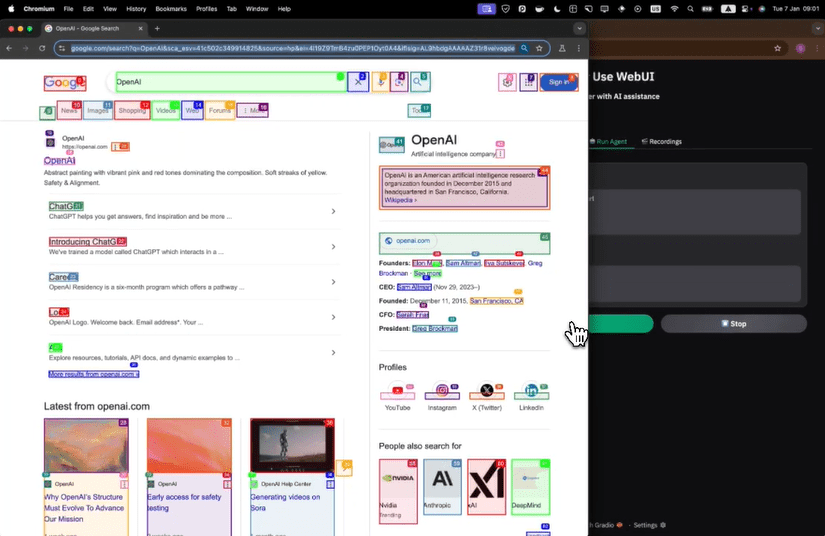Expand the Careers sitelink row chevron
This screenshot has width=825, height=536.
point(333,282)
